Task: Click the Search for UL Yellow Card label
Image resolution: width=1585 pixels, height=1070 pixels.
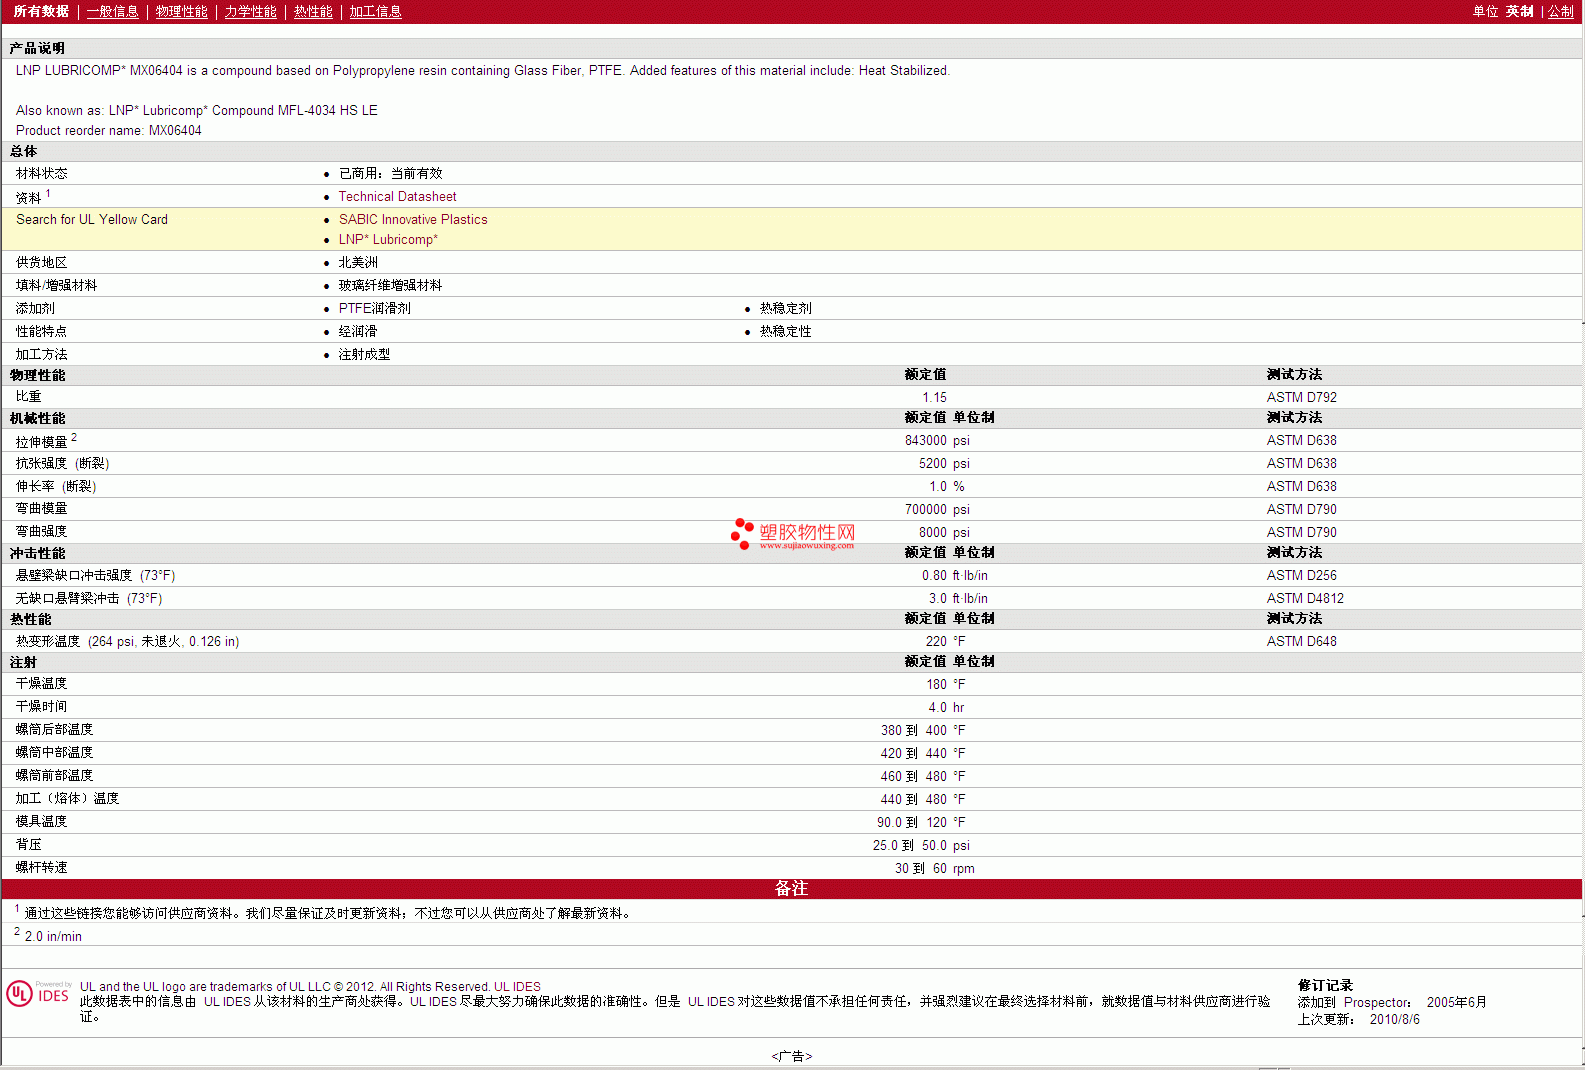Action: pos(92,220)
